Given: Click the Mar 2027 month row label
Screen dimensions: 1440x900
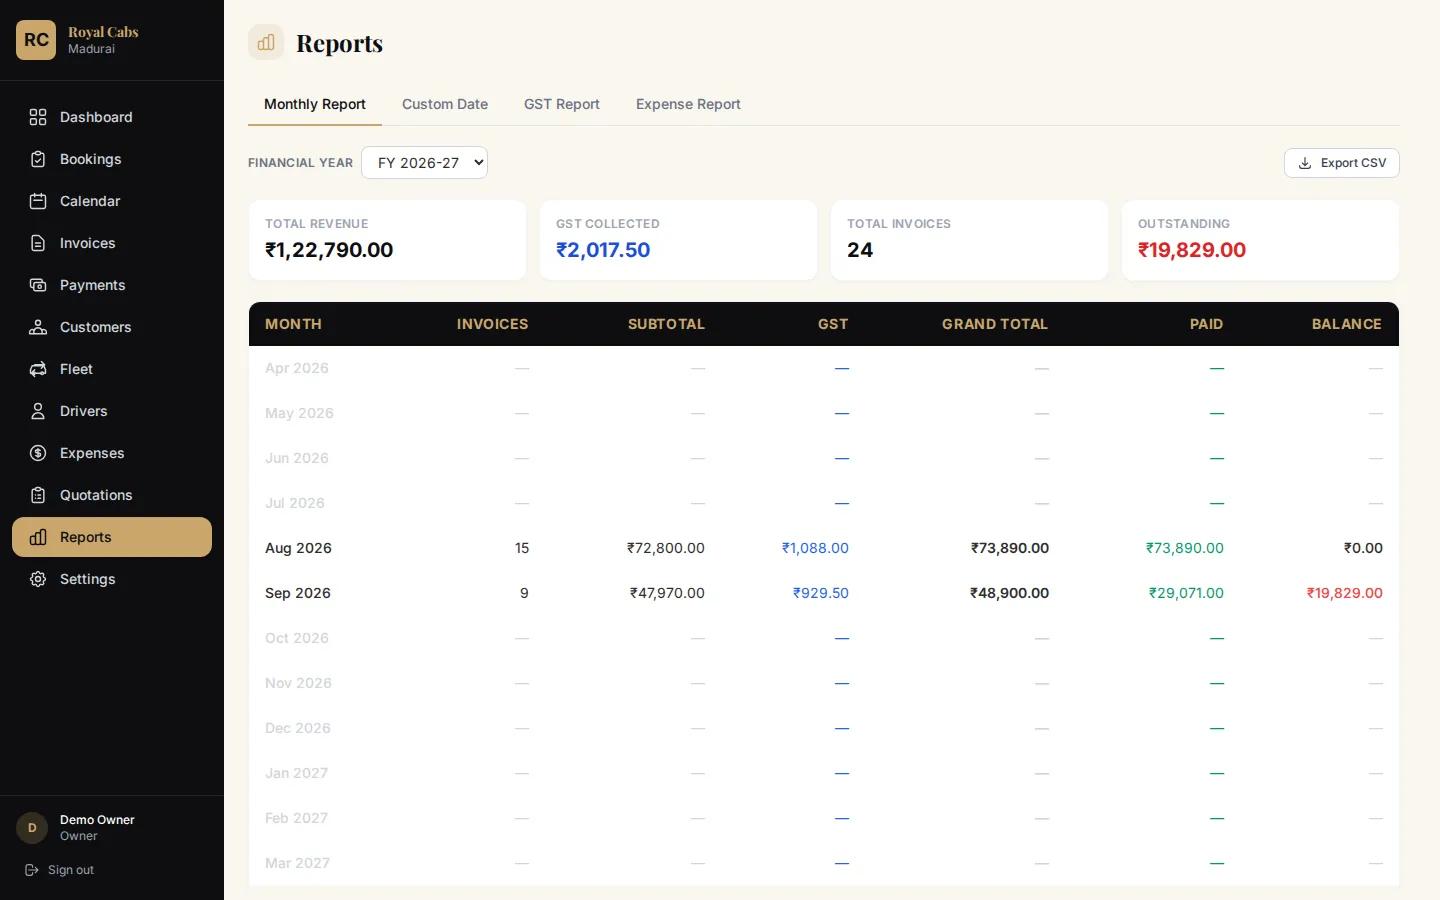Looking at the screenshot, I should coord(297,863).
